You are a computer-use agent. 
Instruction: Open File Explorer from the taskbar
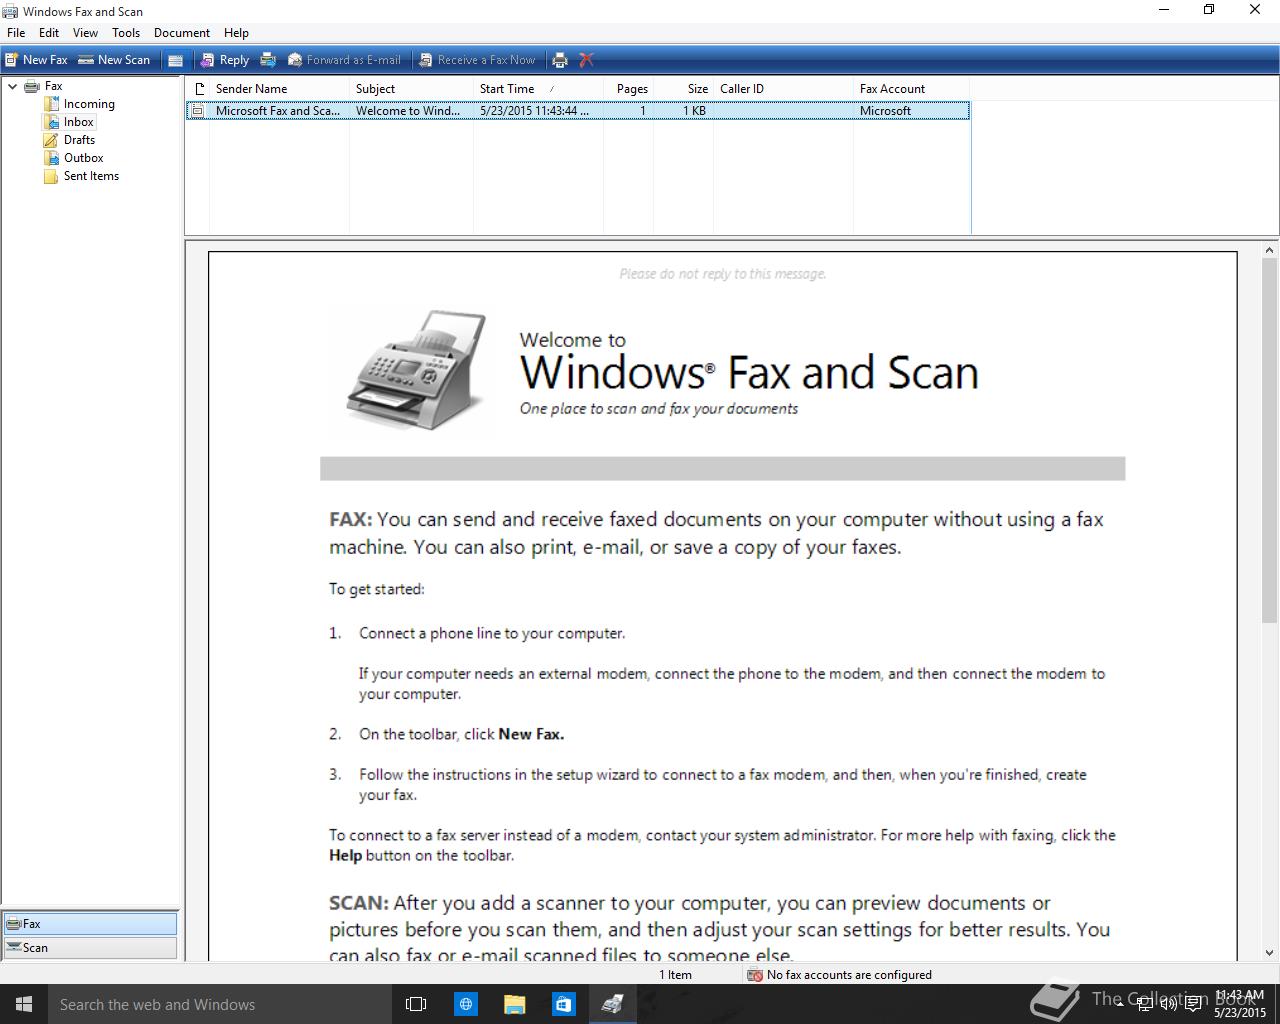point(514,1004)
